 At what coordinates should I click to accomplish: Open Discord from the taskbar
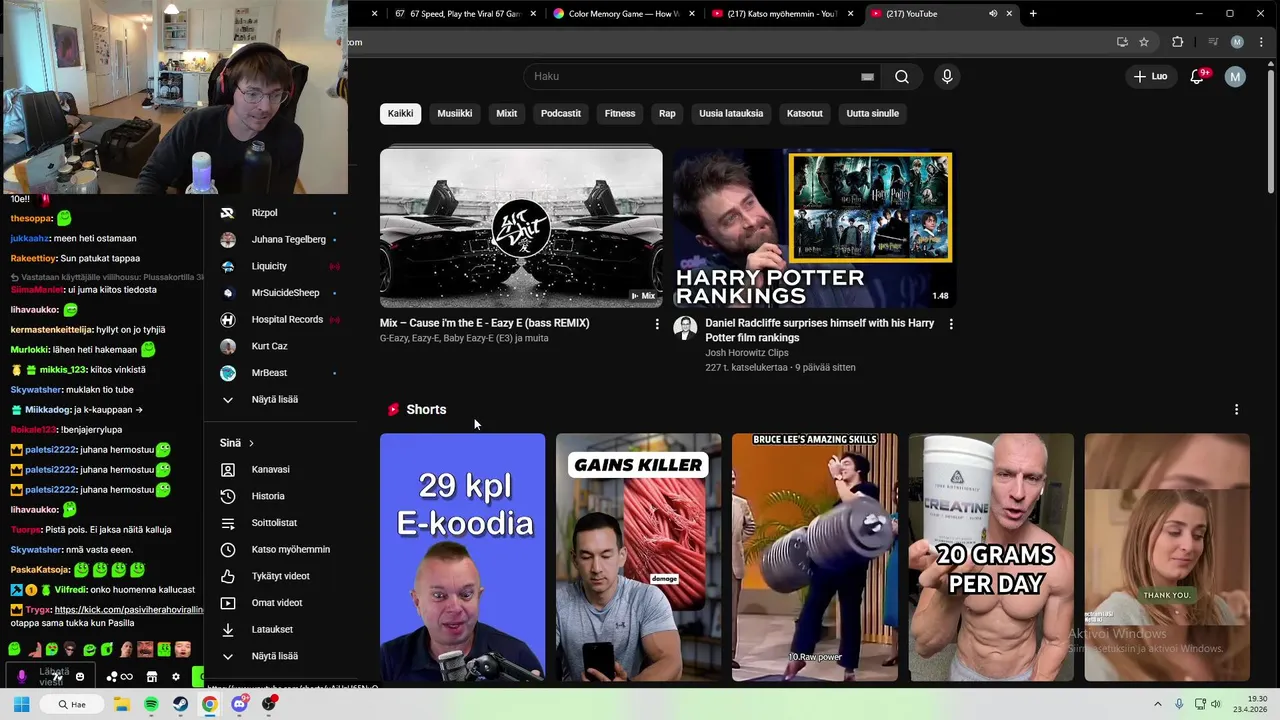tap(239, 704)
